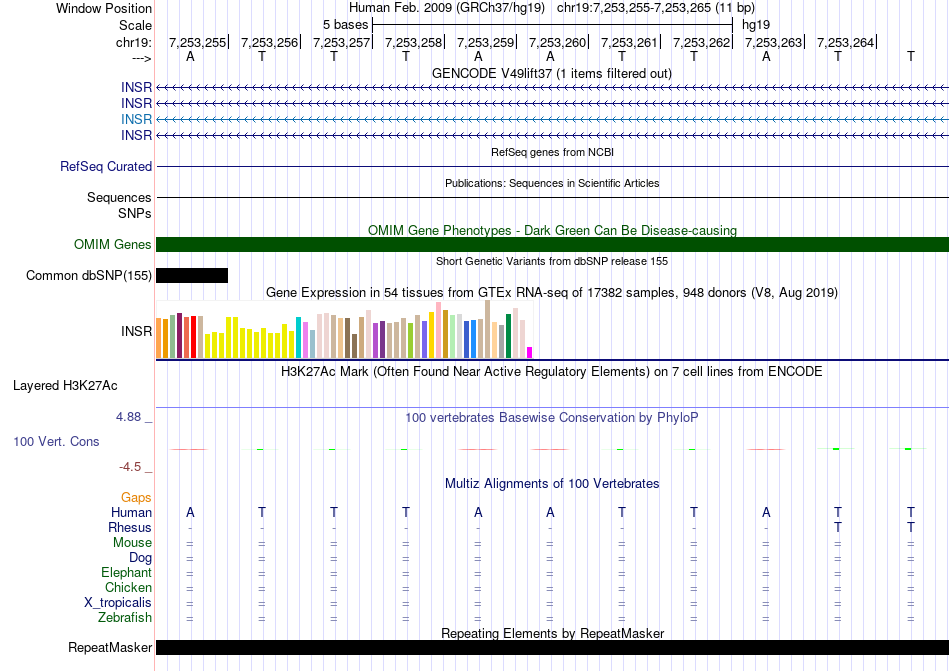Click the magenta bar in GTEx chart
Screen dimensions: 950x671
530,352
